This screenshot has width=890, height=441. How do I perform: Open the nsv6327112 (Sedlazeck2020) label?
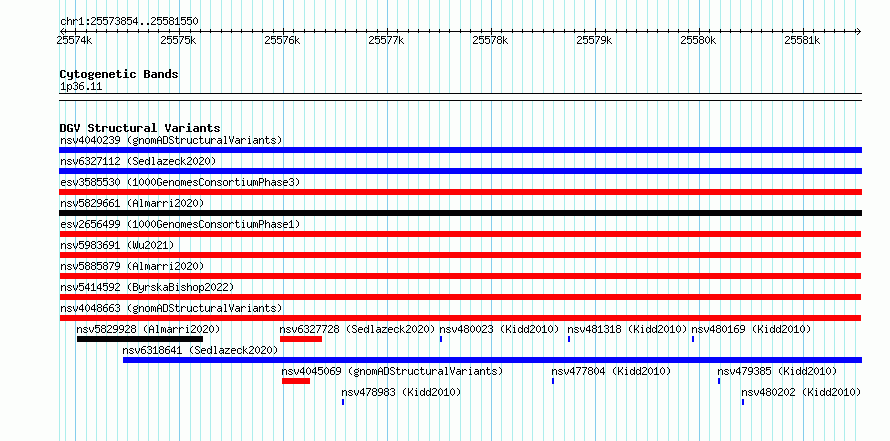[138, 161]
